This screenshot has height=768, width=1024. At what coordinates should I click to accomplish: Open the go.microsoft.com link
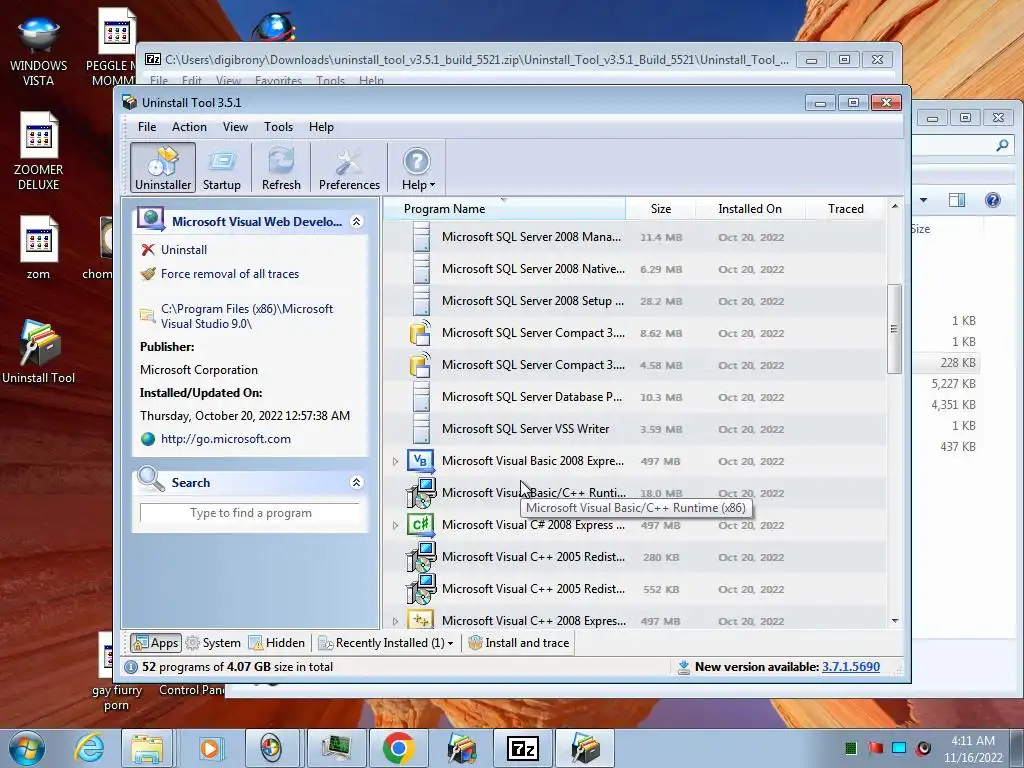point(225,439)
